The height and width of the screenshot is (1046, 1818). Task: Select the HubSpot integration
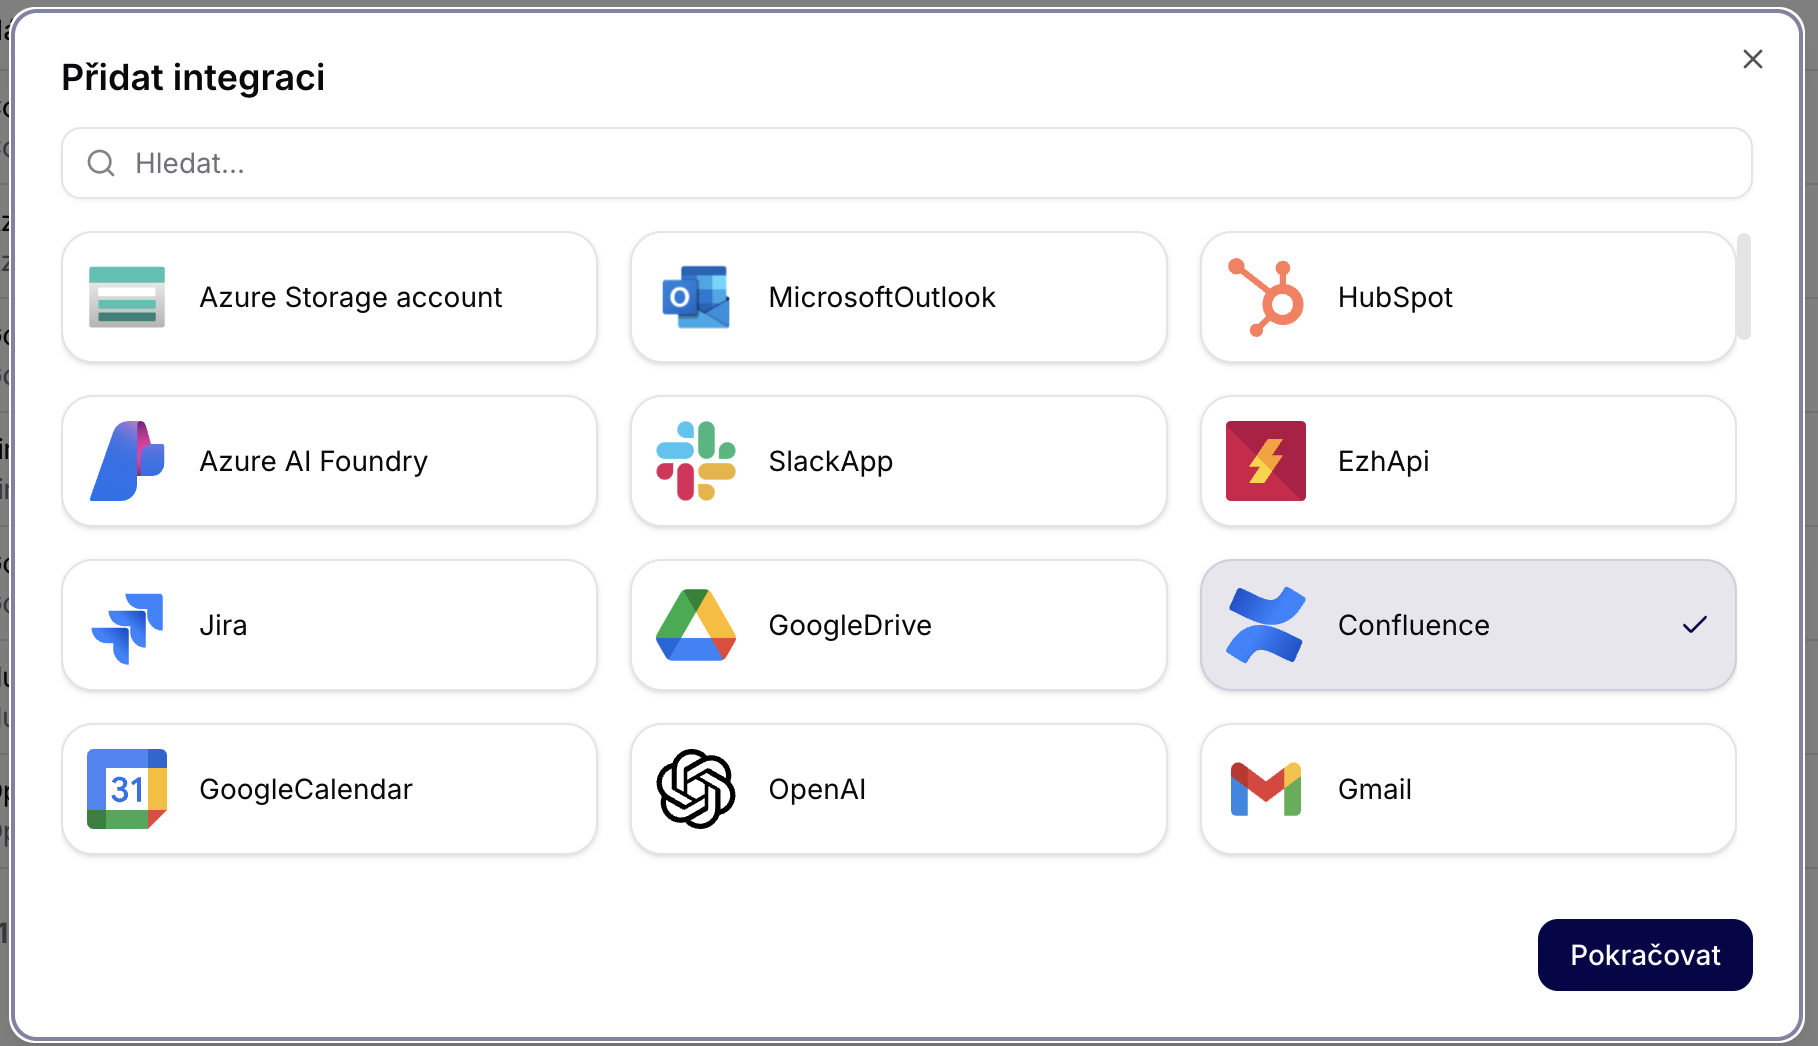point(1467,297)
